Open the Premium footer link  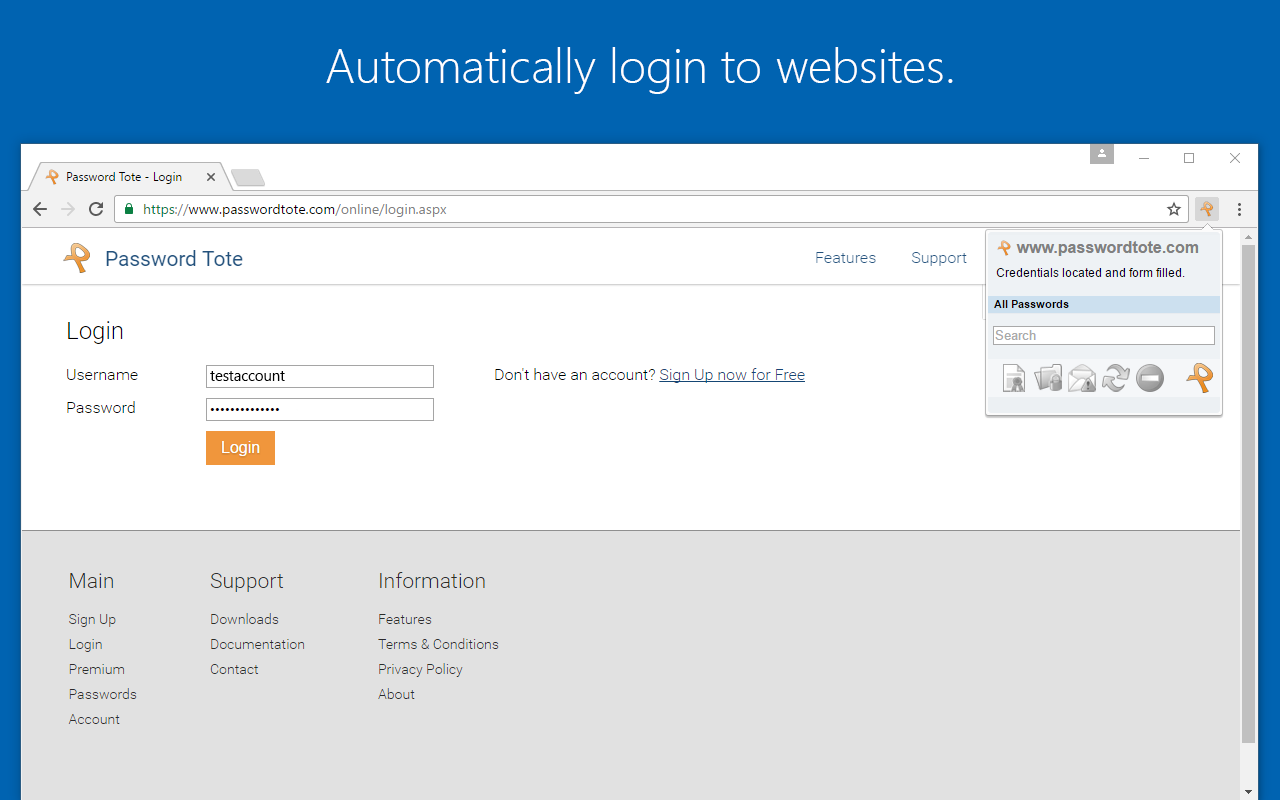click(97, 669)
